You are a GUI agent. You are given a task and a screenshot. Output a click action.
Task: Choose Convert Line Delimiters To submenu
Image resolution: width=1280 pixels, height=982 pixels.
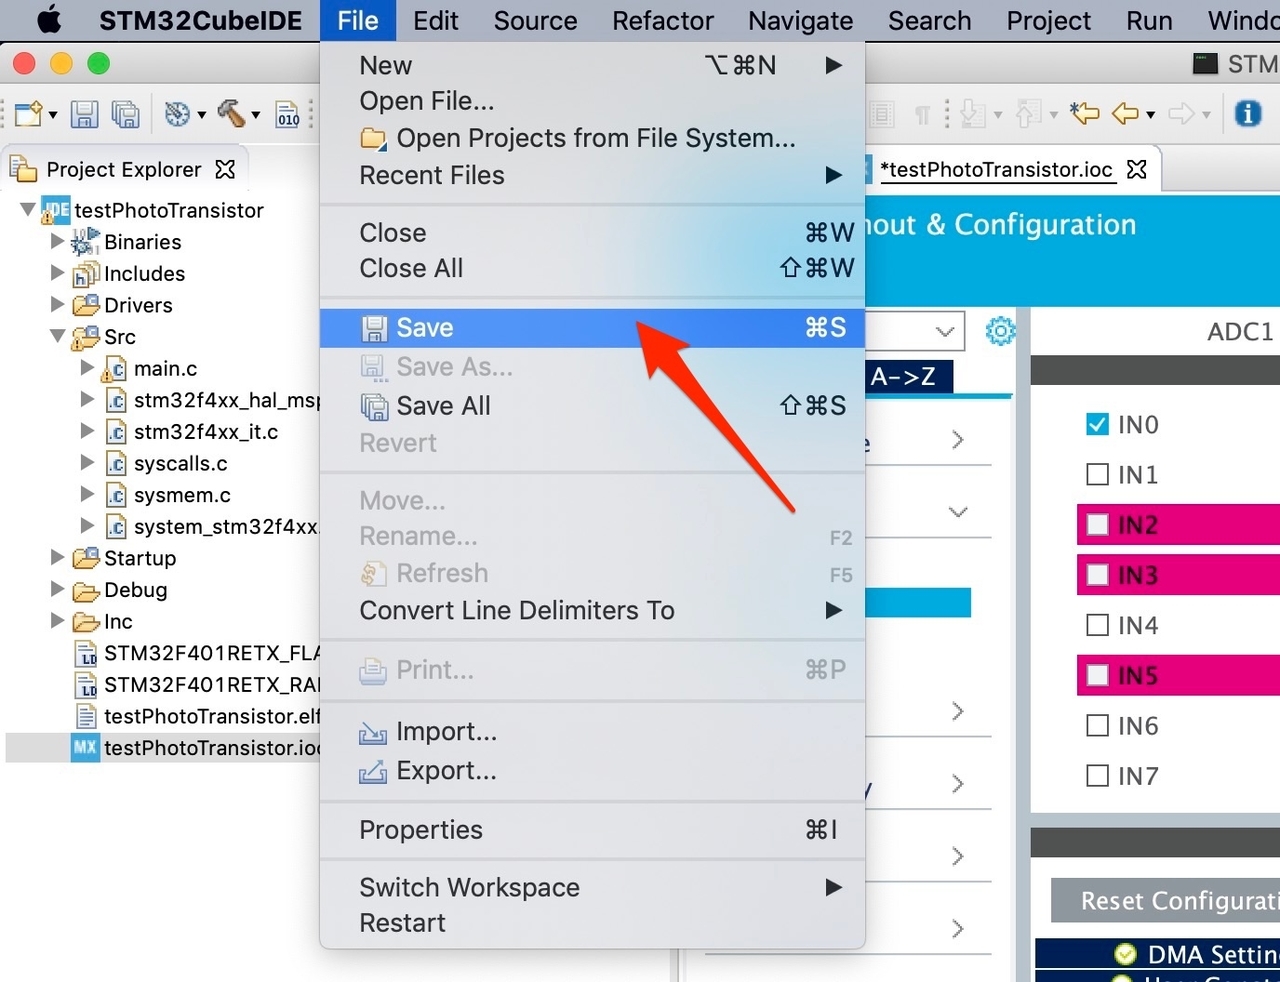[x=592, y=610]
